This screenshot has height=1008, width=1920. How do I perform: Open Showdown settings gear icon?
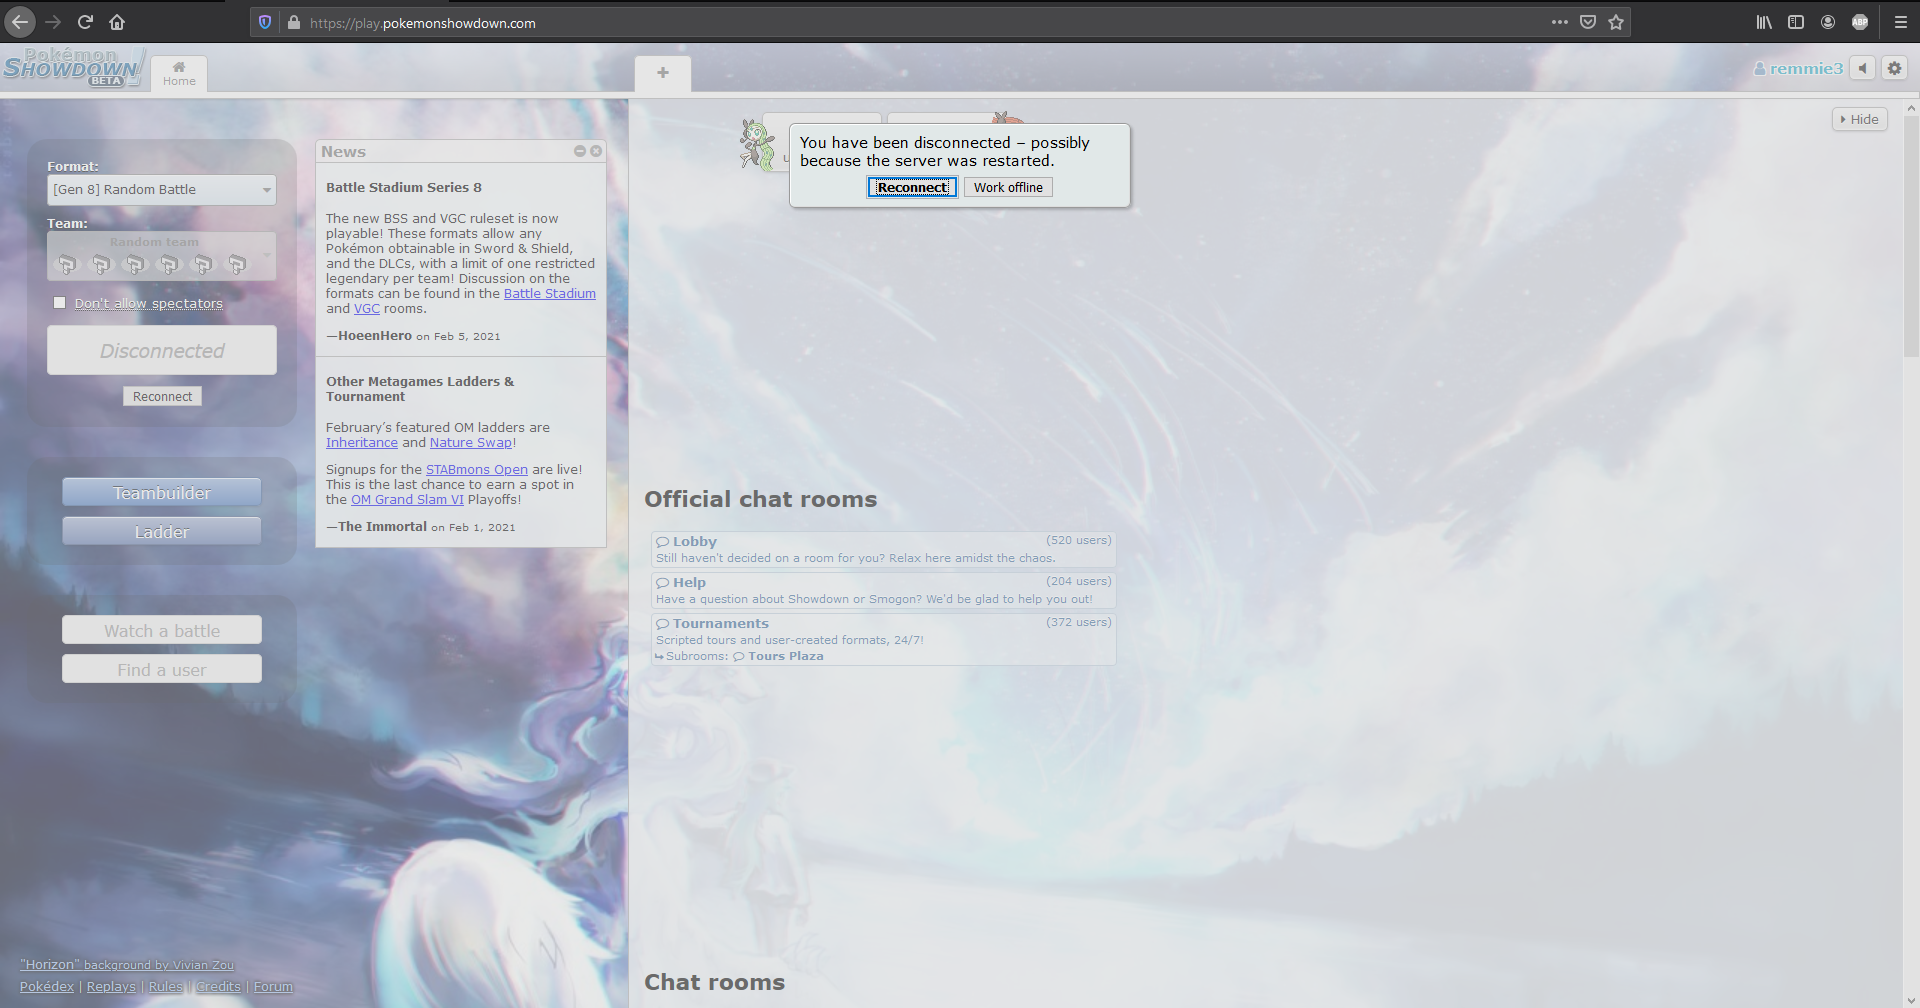pos(1894,68)
